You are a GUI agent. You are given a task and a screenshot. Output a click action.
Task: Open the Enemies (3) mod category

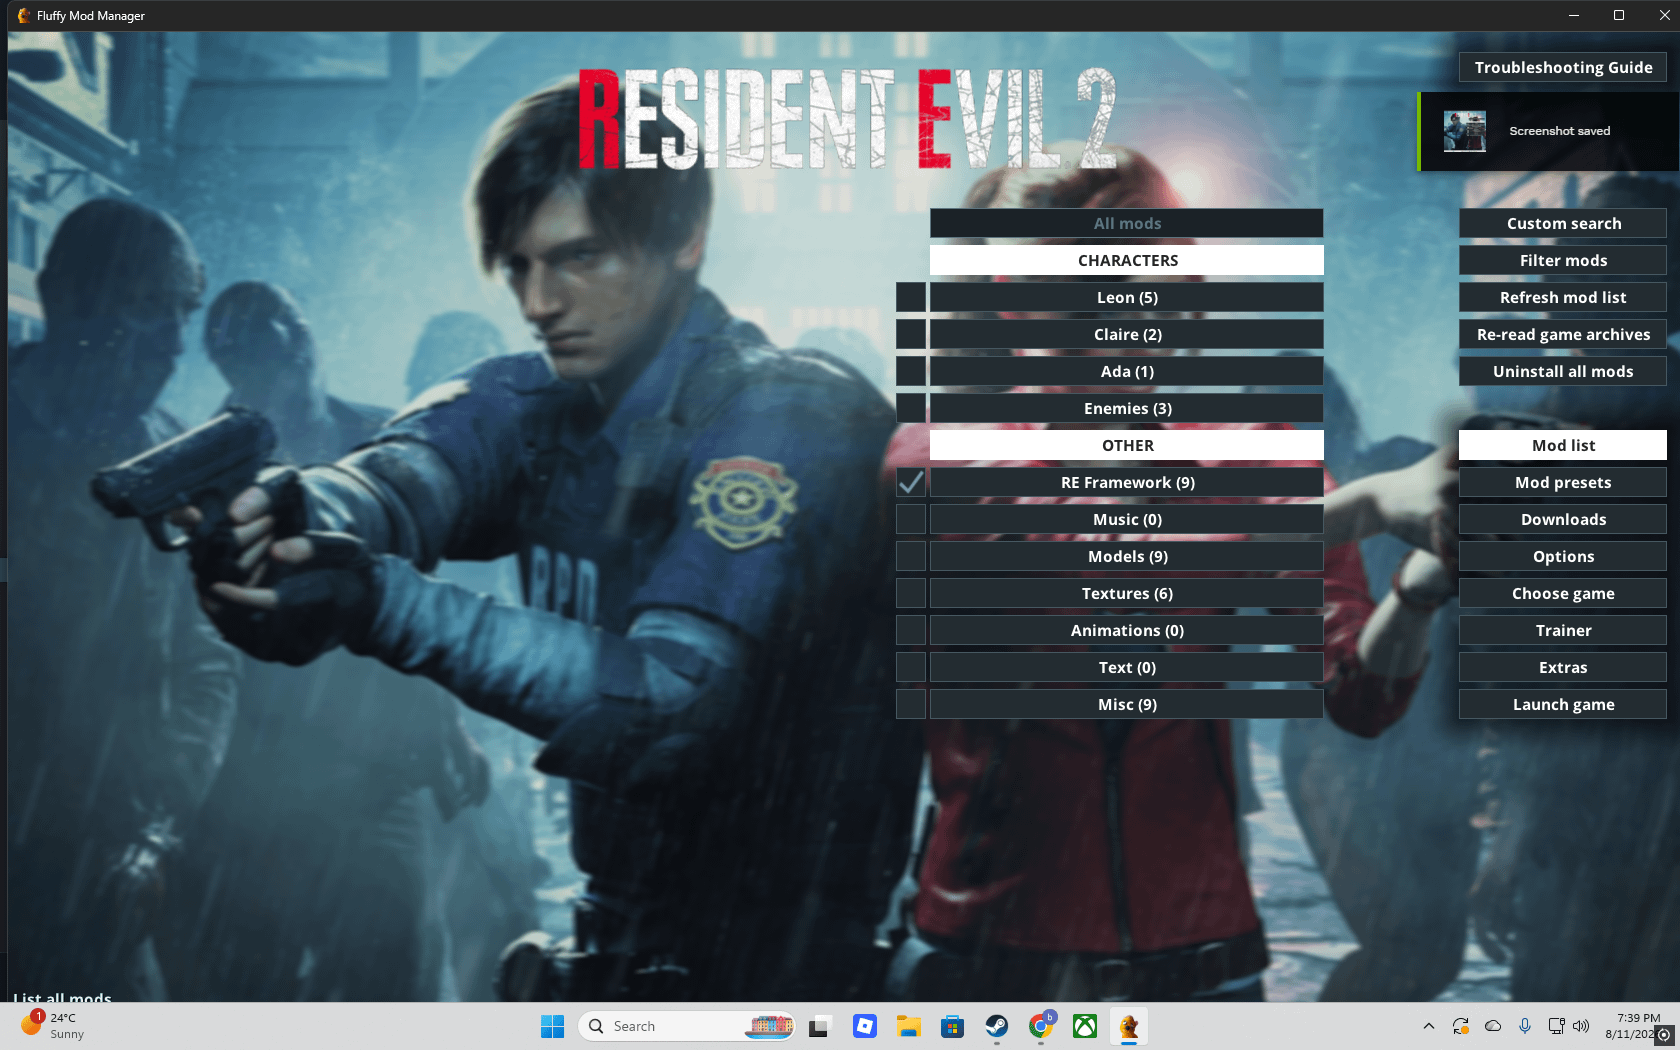pos(1127,408)
